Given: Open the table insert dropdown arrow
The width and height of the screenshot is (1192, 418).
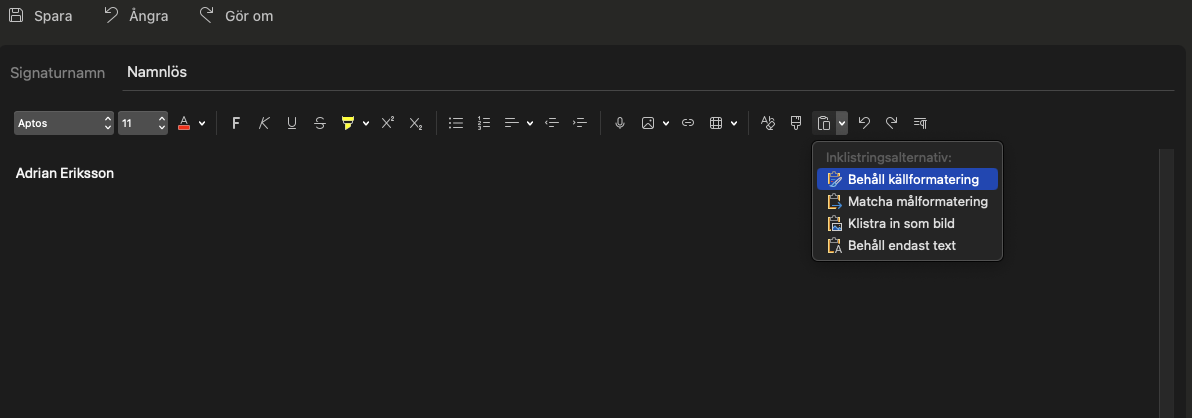Looking at the screenshot, I should pos(735,123).
